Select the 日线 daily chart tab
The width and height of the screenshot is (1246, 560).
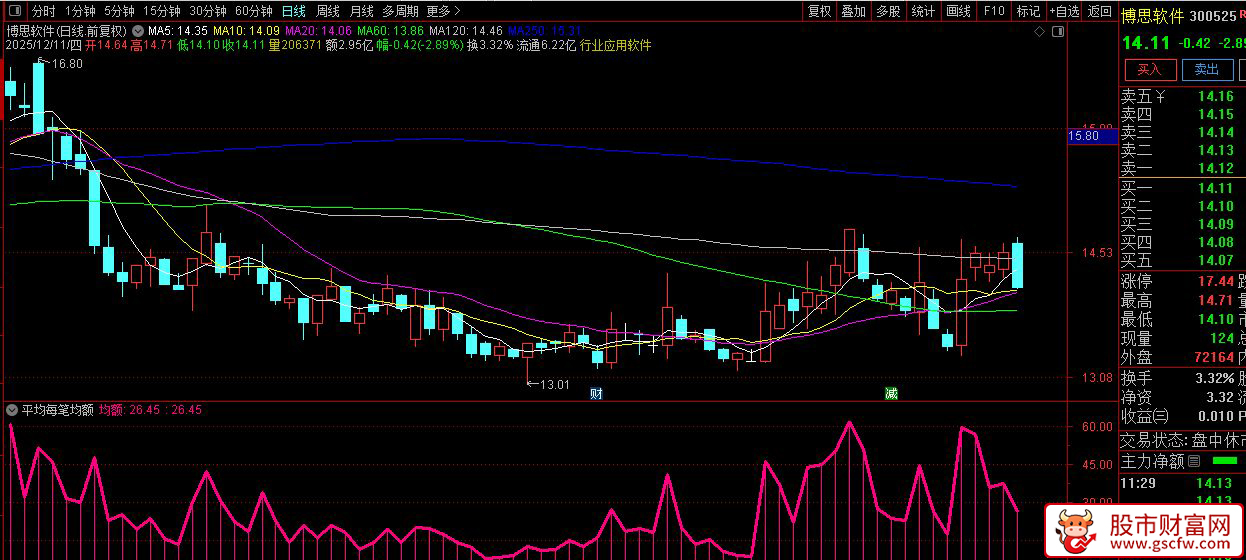point(294,12)
